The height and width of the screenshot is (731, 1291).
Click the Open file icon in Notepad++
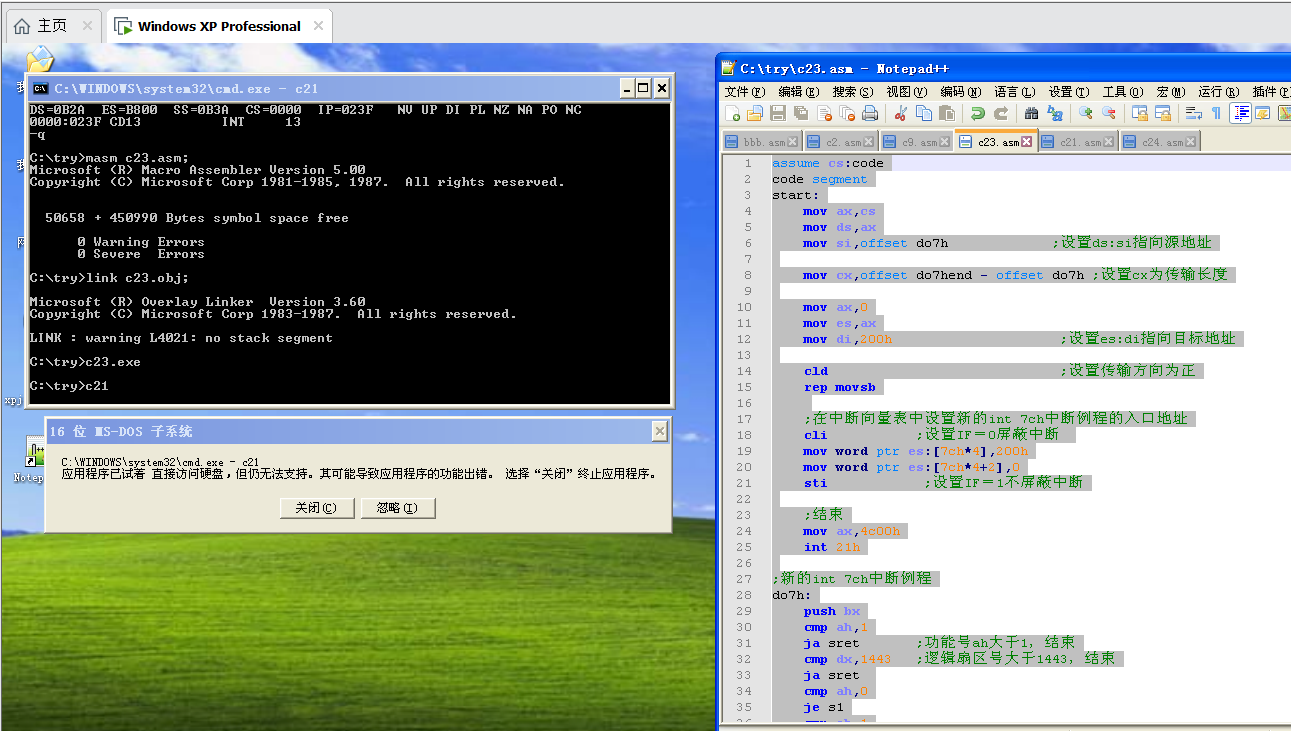coord(755,113)
